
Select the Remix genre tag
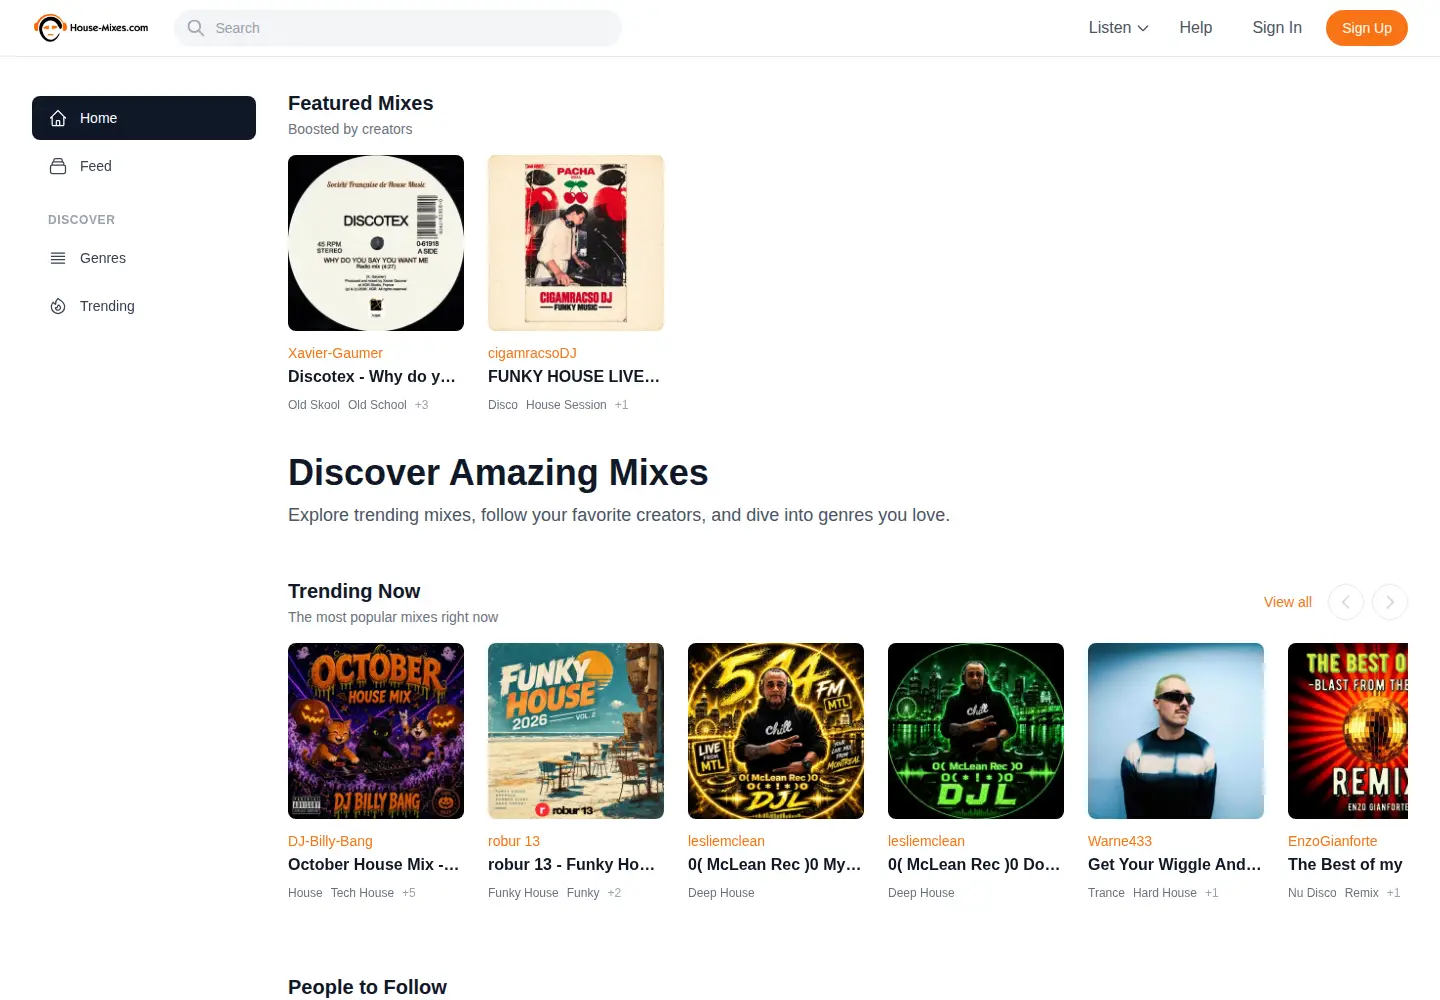tap(1362, 893)
